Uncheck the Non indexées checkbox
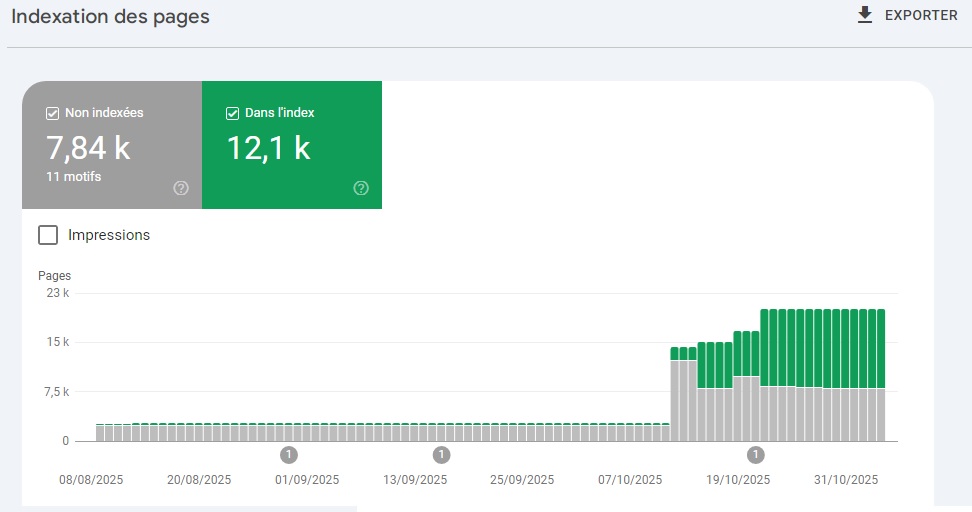Screen dimensions: 972x512 click(53, 113)
